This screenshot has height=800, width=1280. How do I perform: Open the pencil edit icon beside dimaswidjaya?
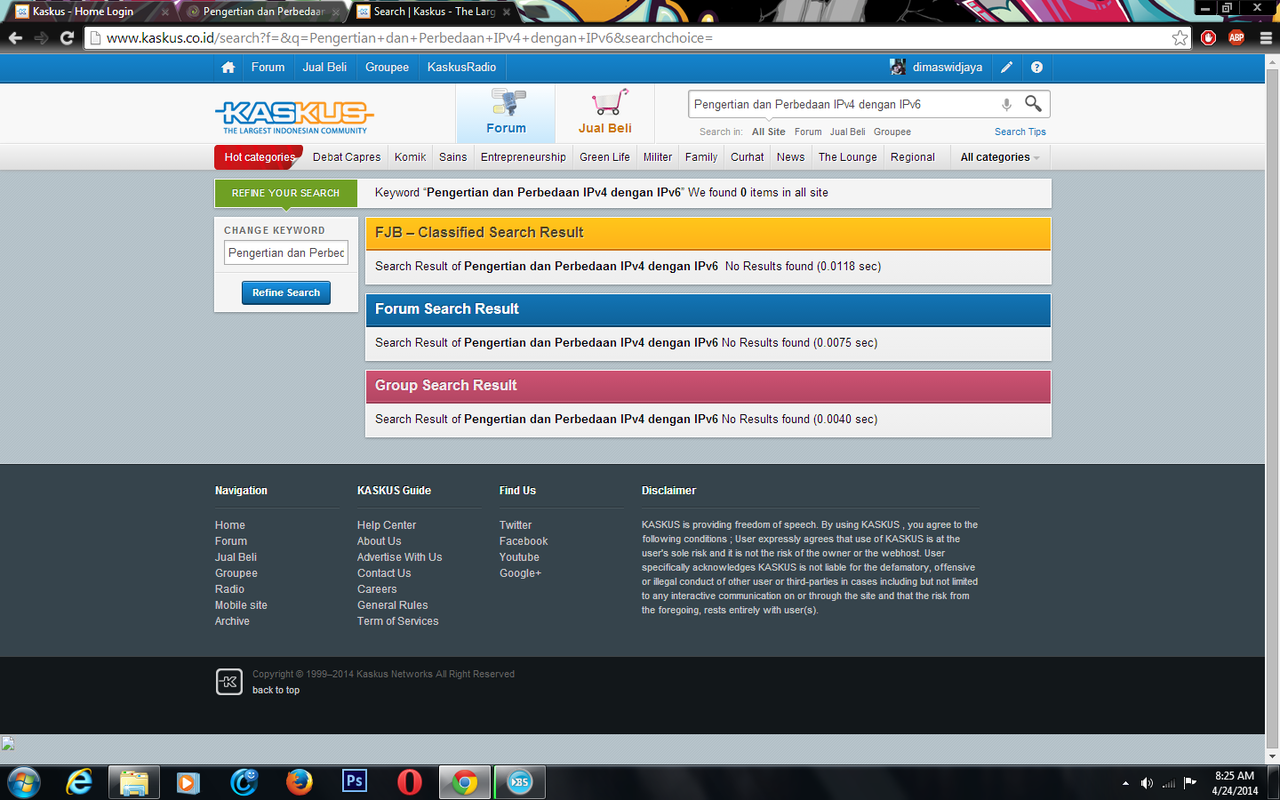click(1007, 67)
